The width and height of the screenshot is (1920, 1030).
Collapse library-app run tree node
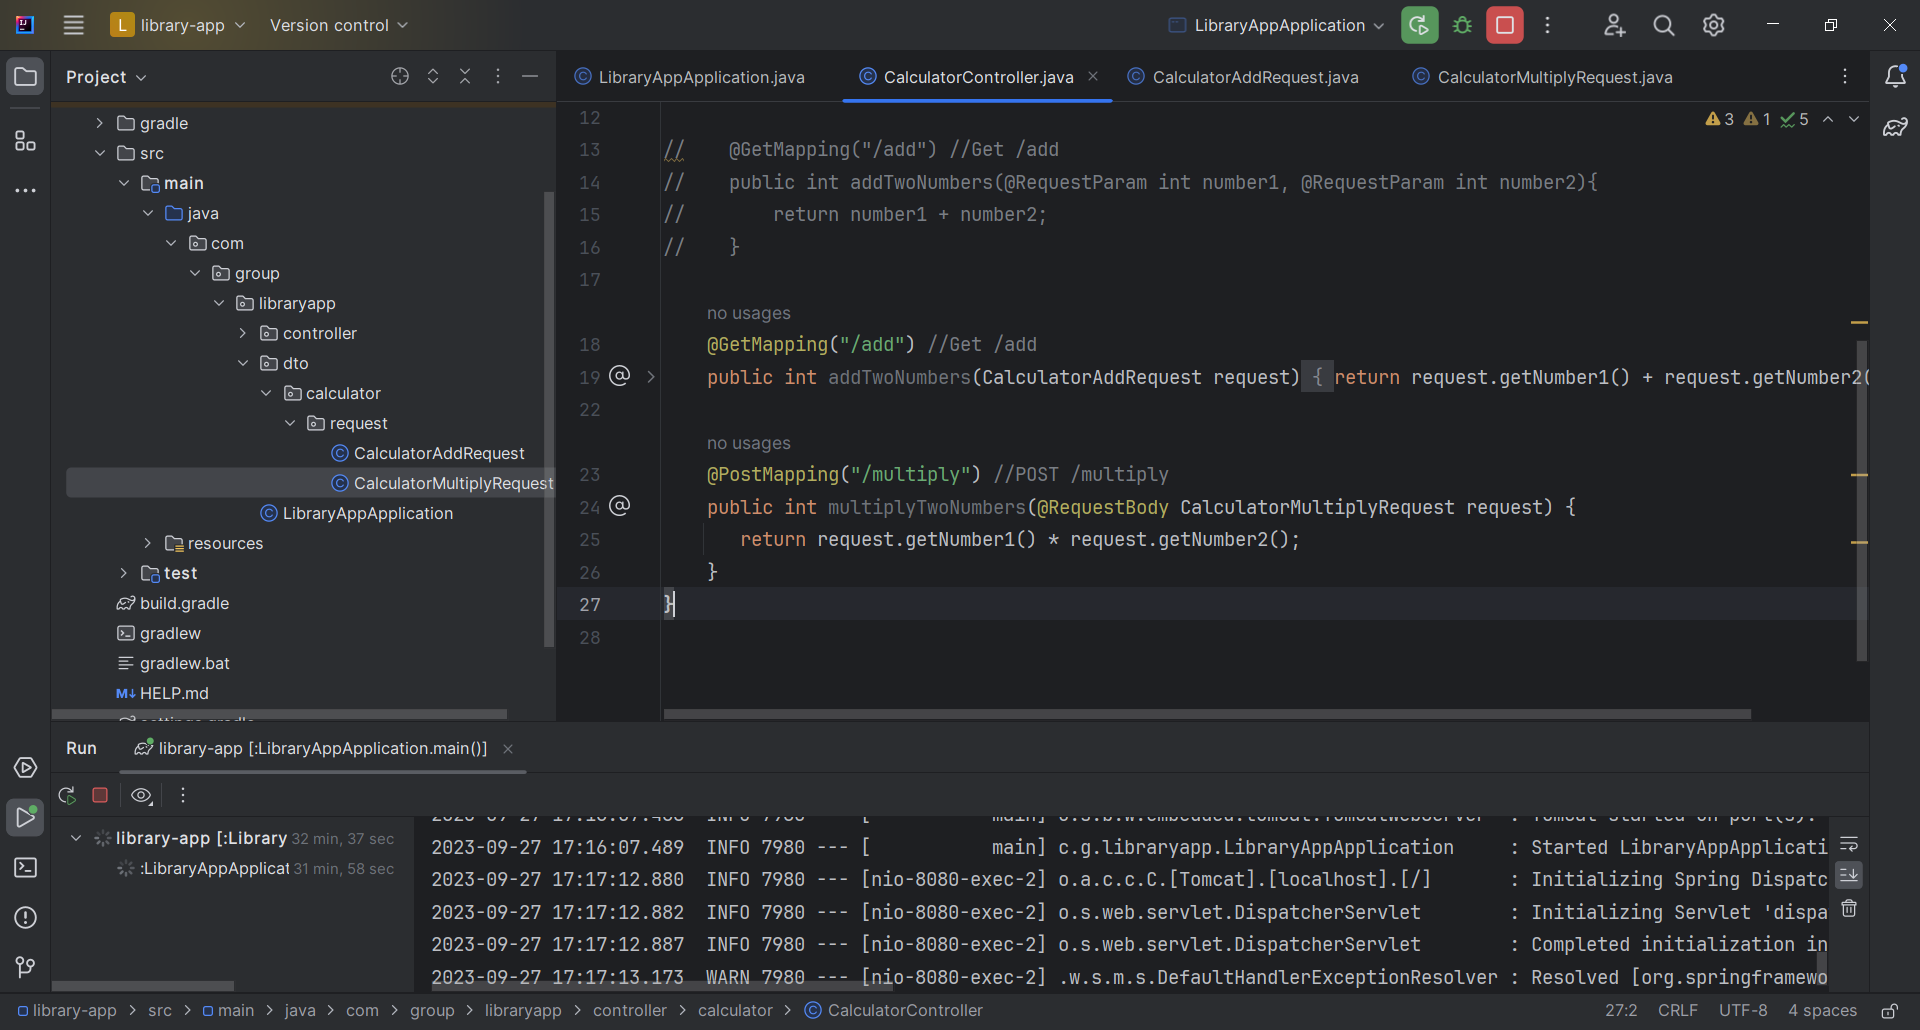tap(76, 838)
